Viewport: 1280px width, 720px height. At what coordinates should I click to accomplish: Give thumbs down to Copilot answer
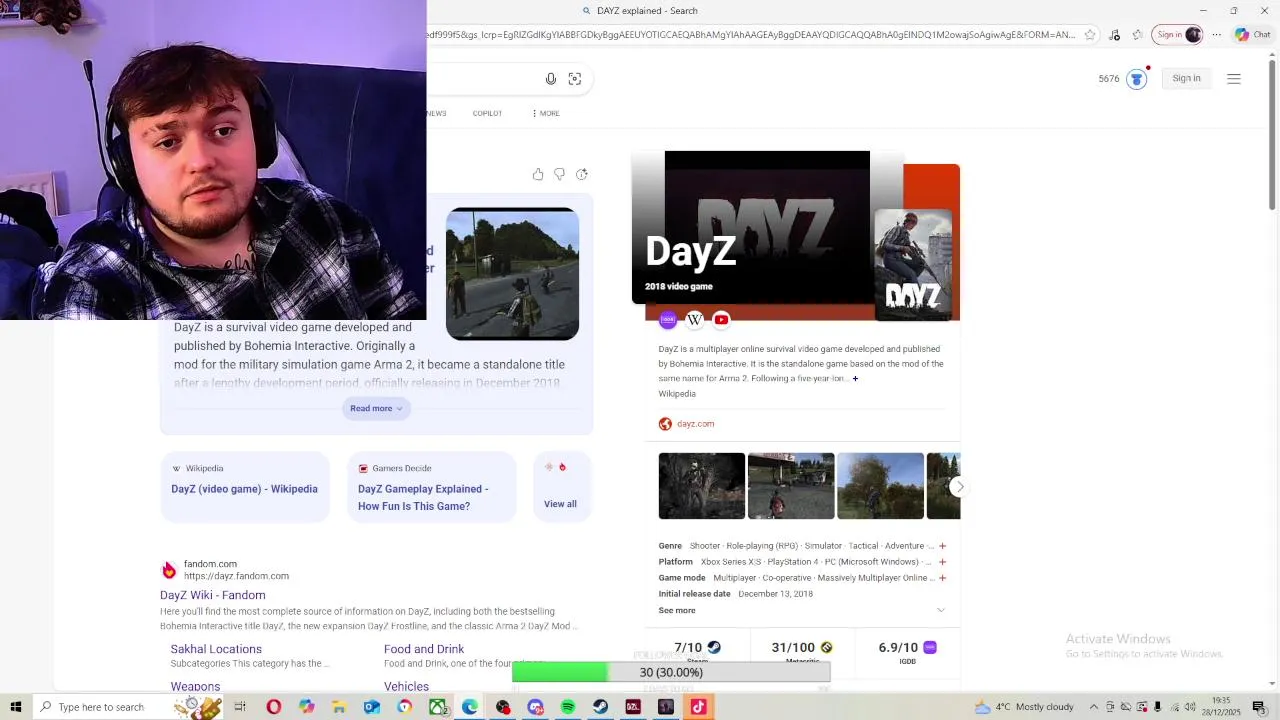click(560, 174)
